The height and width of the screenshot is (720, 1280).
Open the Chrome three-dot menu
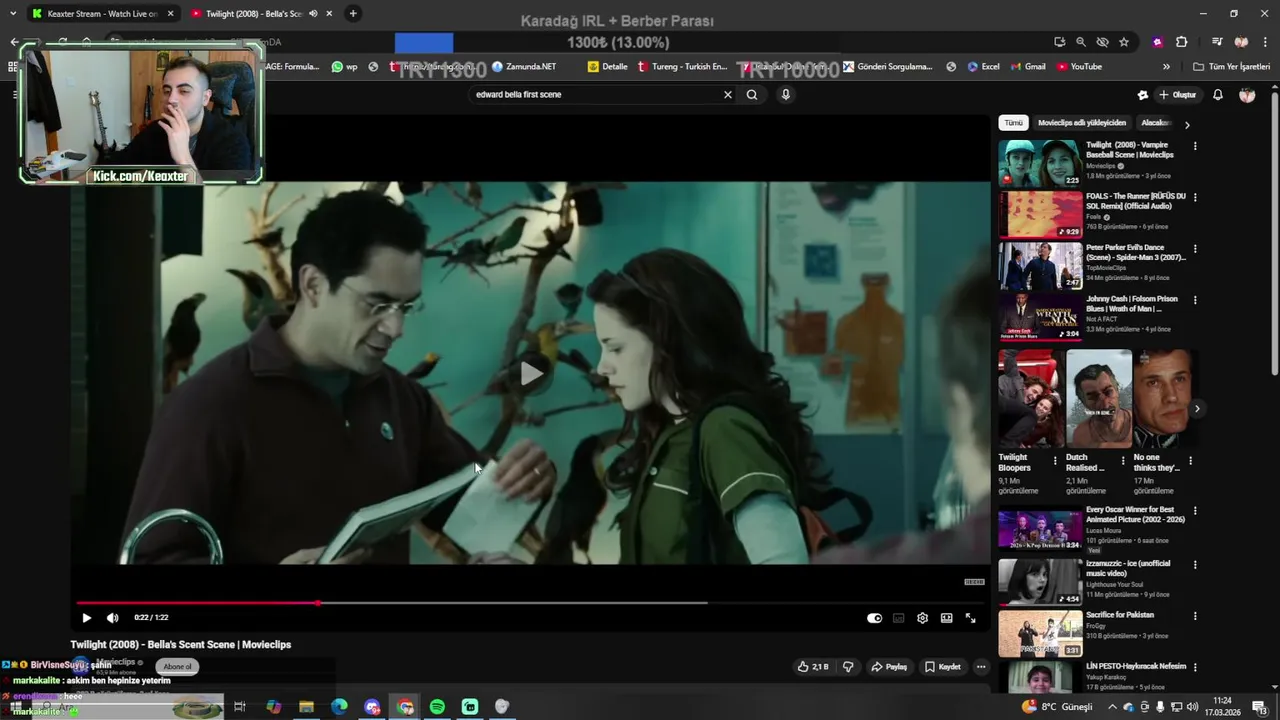click(1265, 42)
